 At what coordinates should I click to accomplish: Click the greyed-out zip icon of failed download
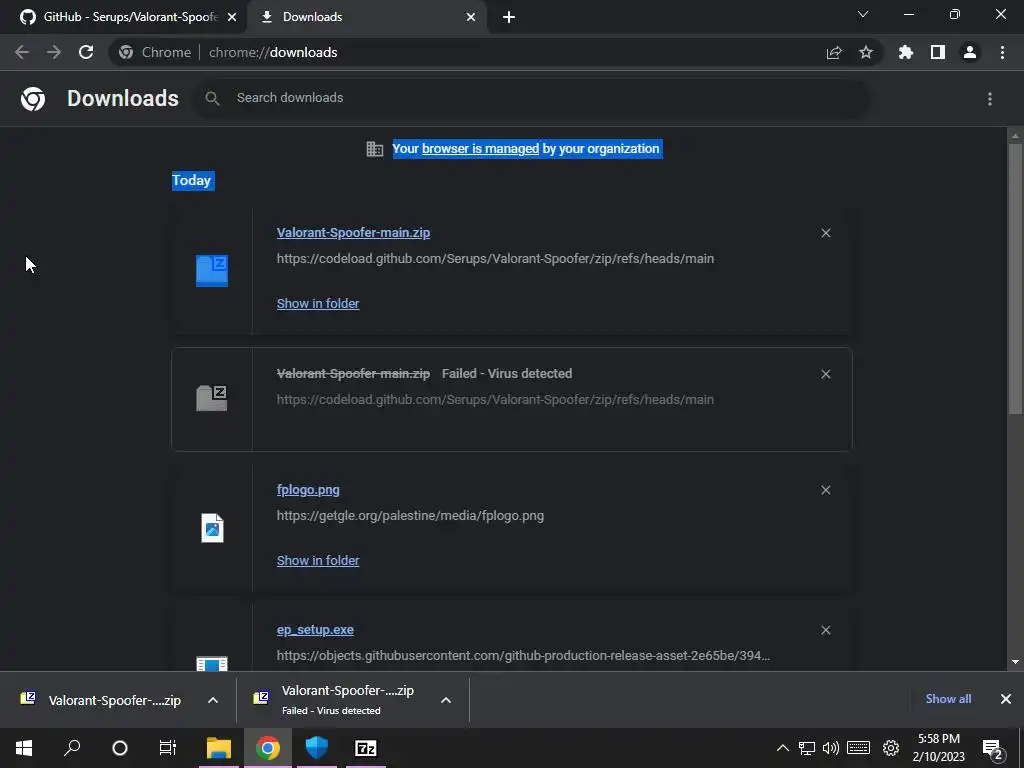click(212, 398)
